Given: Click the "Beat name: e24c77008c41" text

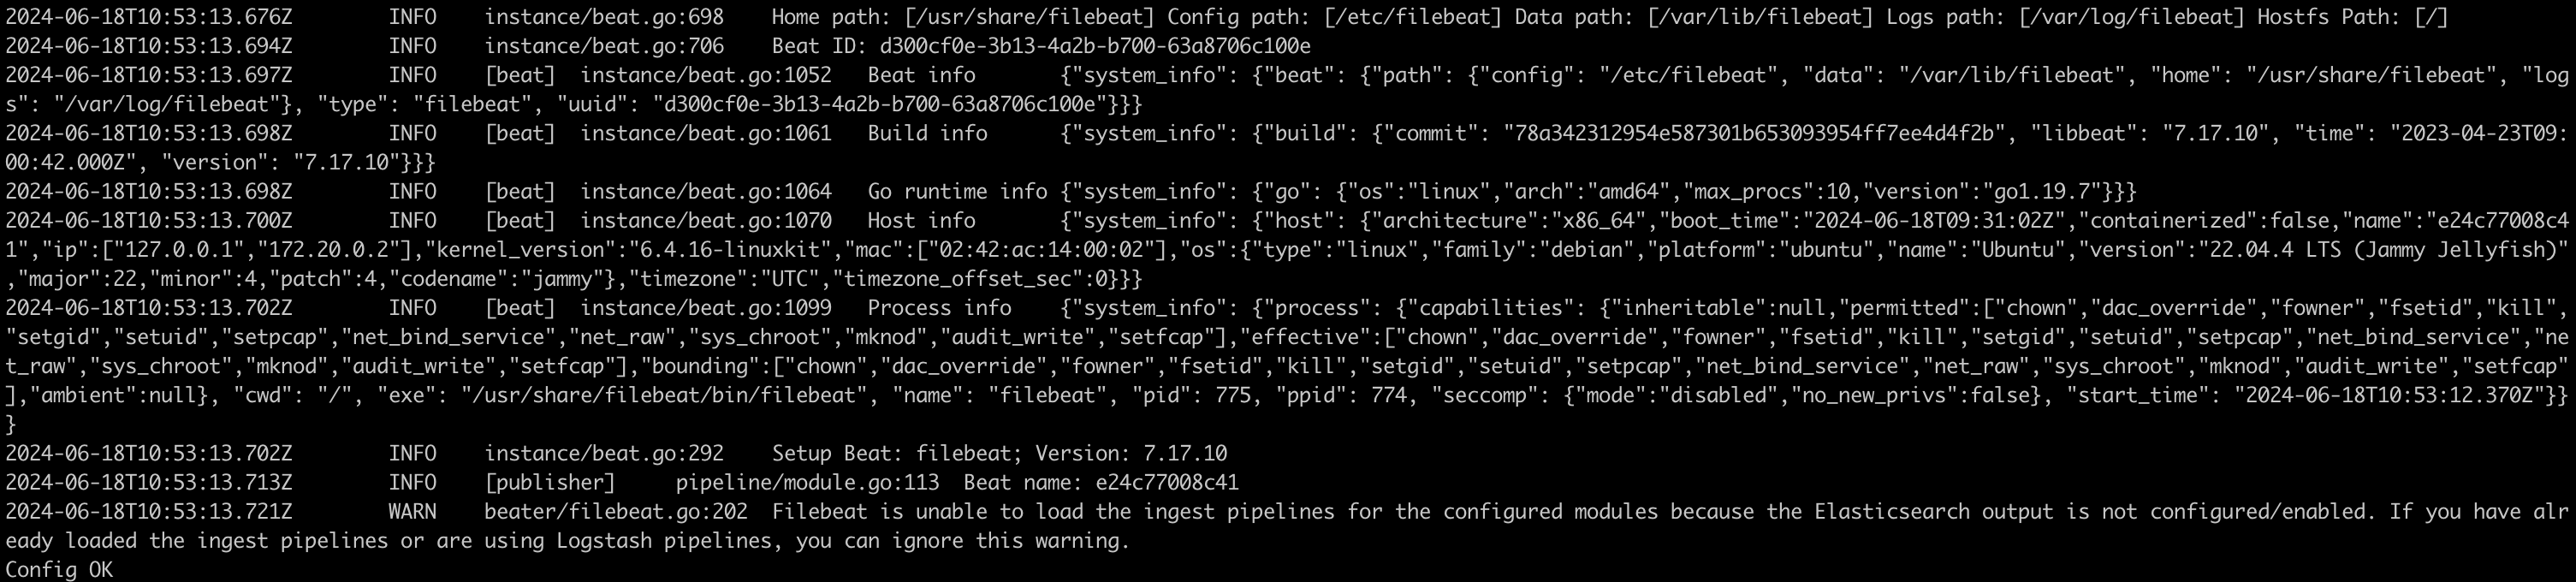Looking at the screenshot, I should pos(1101,482).
